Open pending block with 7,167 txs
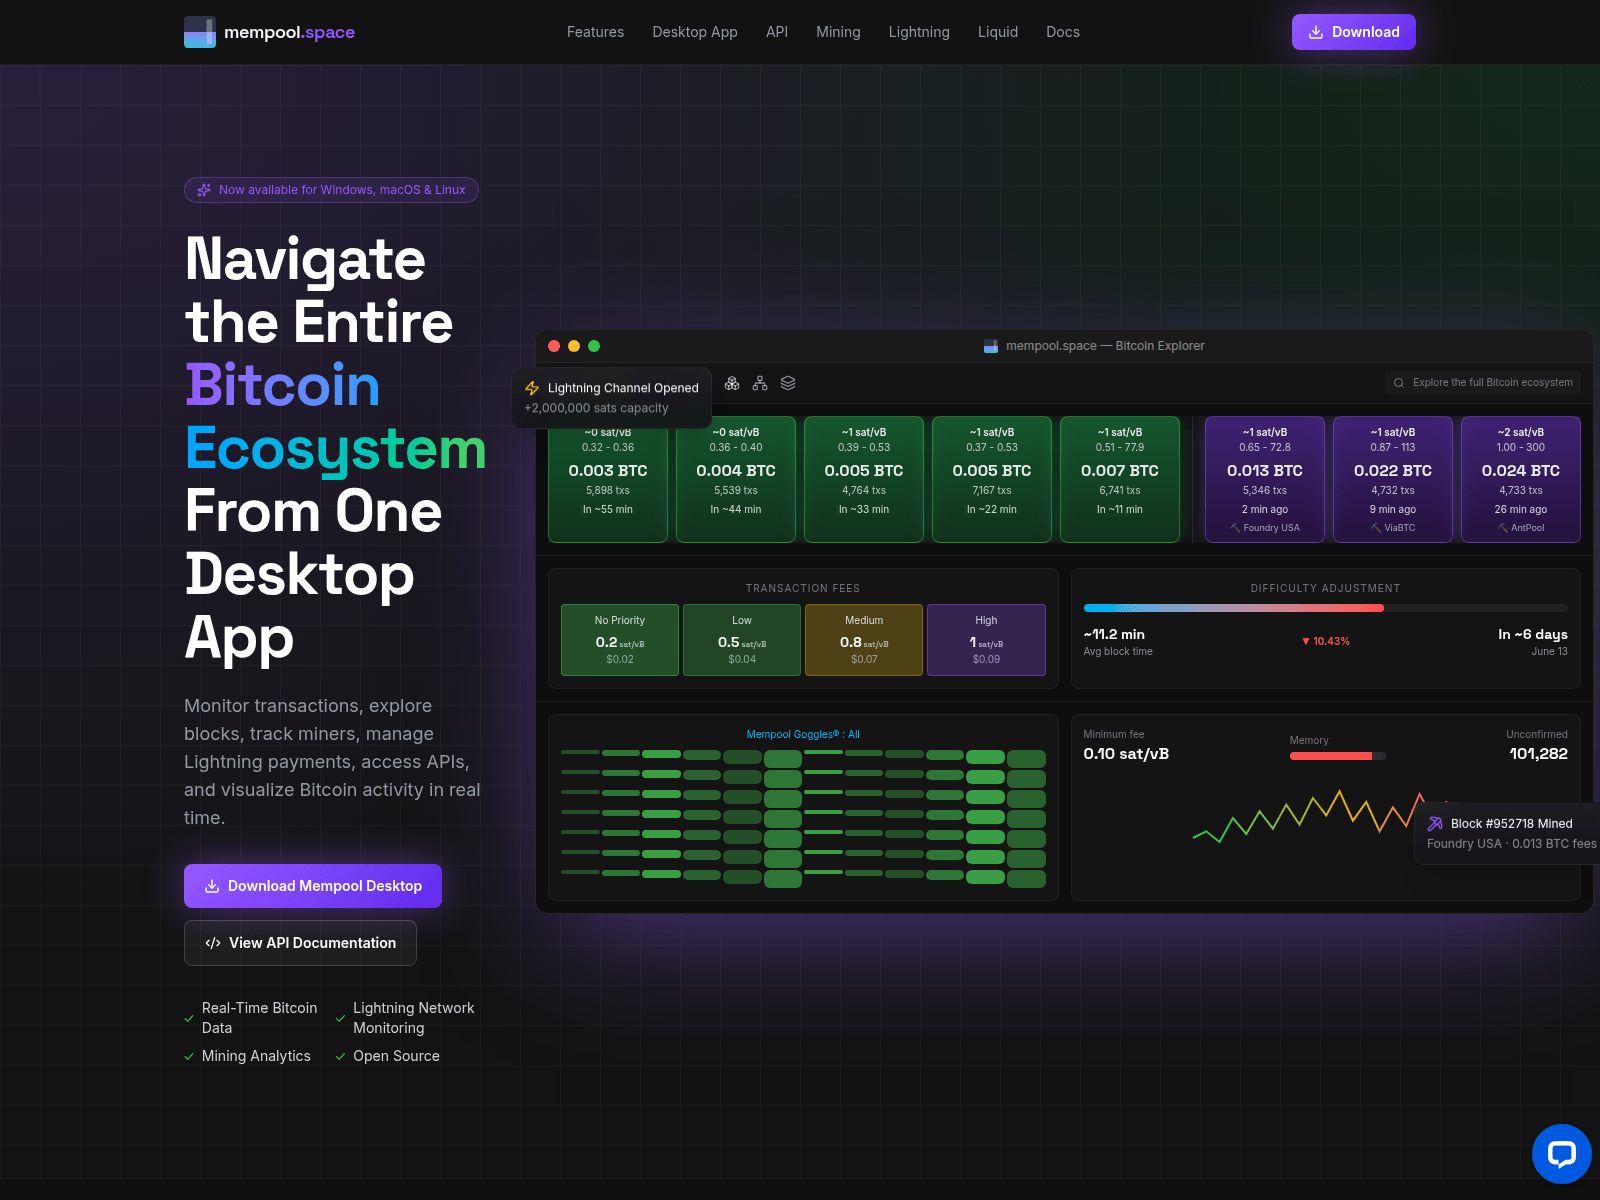 [x=992, y=480]
